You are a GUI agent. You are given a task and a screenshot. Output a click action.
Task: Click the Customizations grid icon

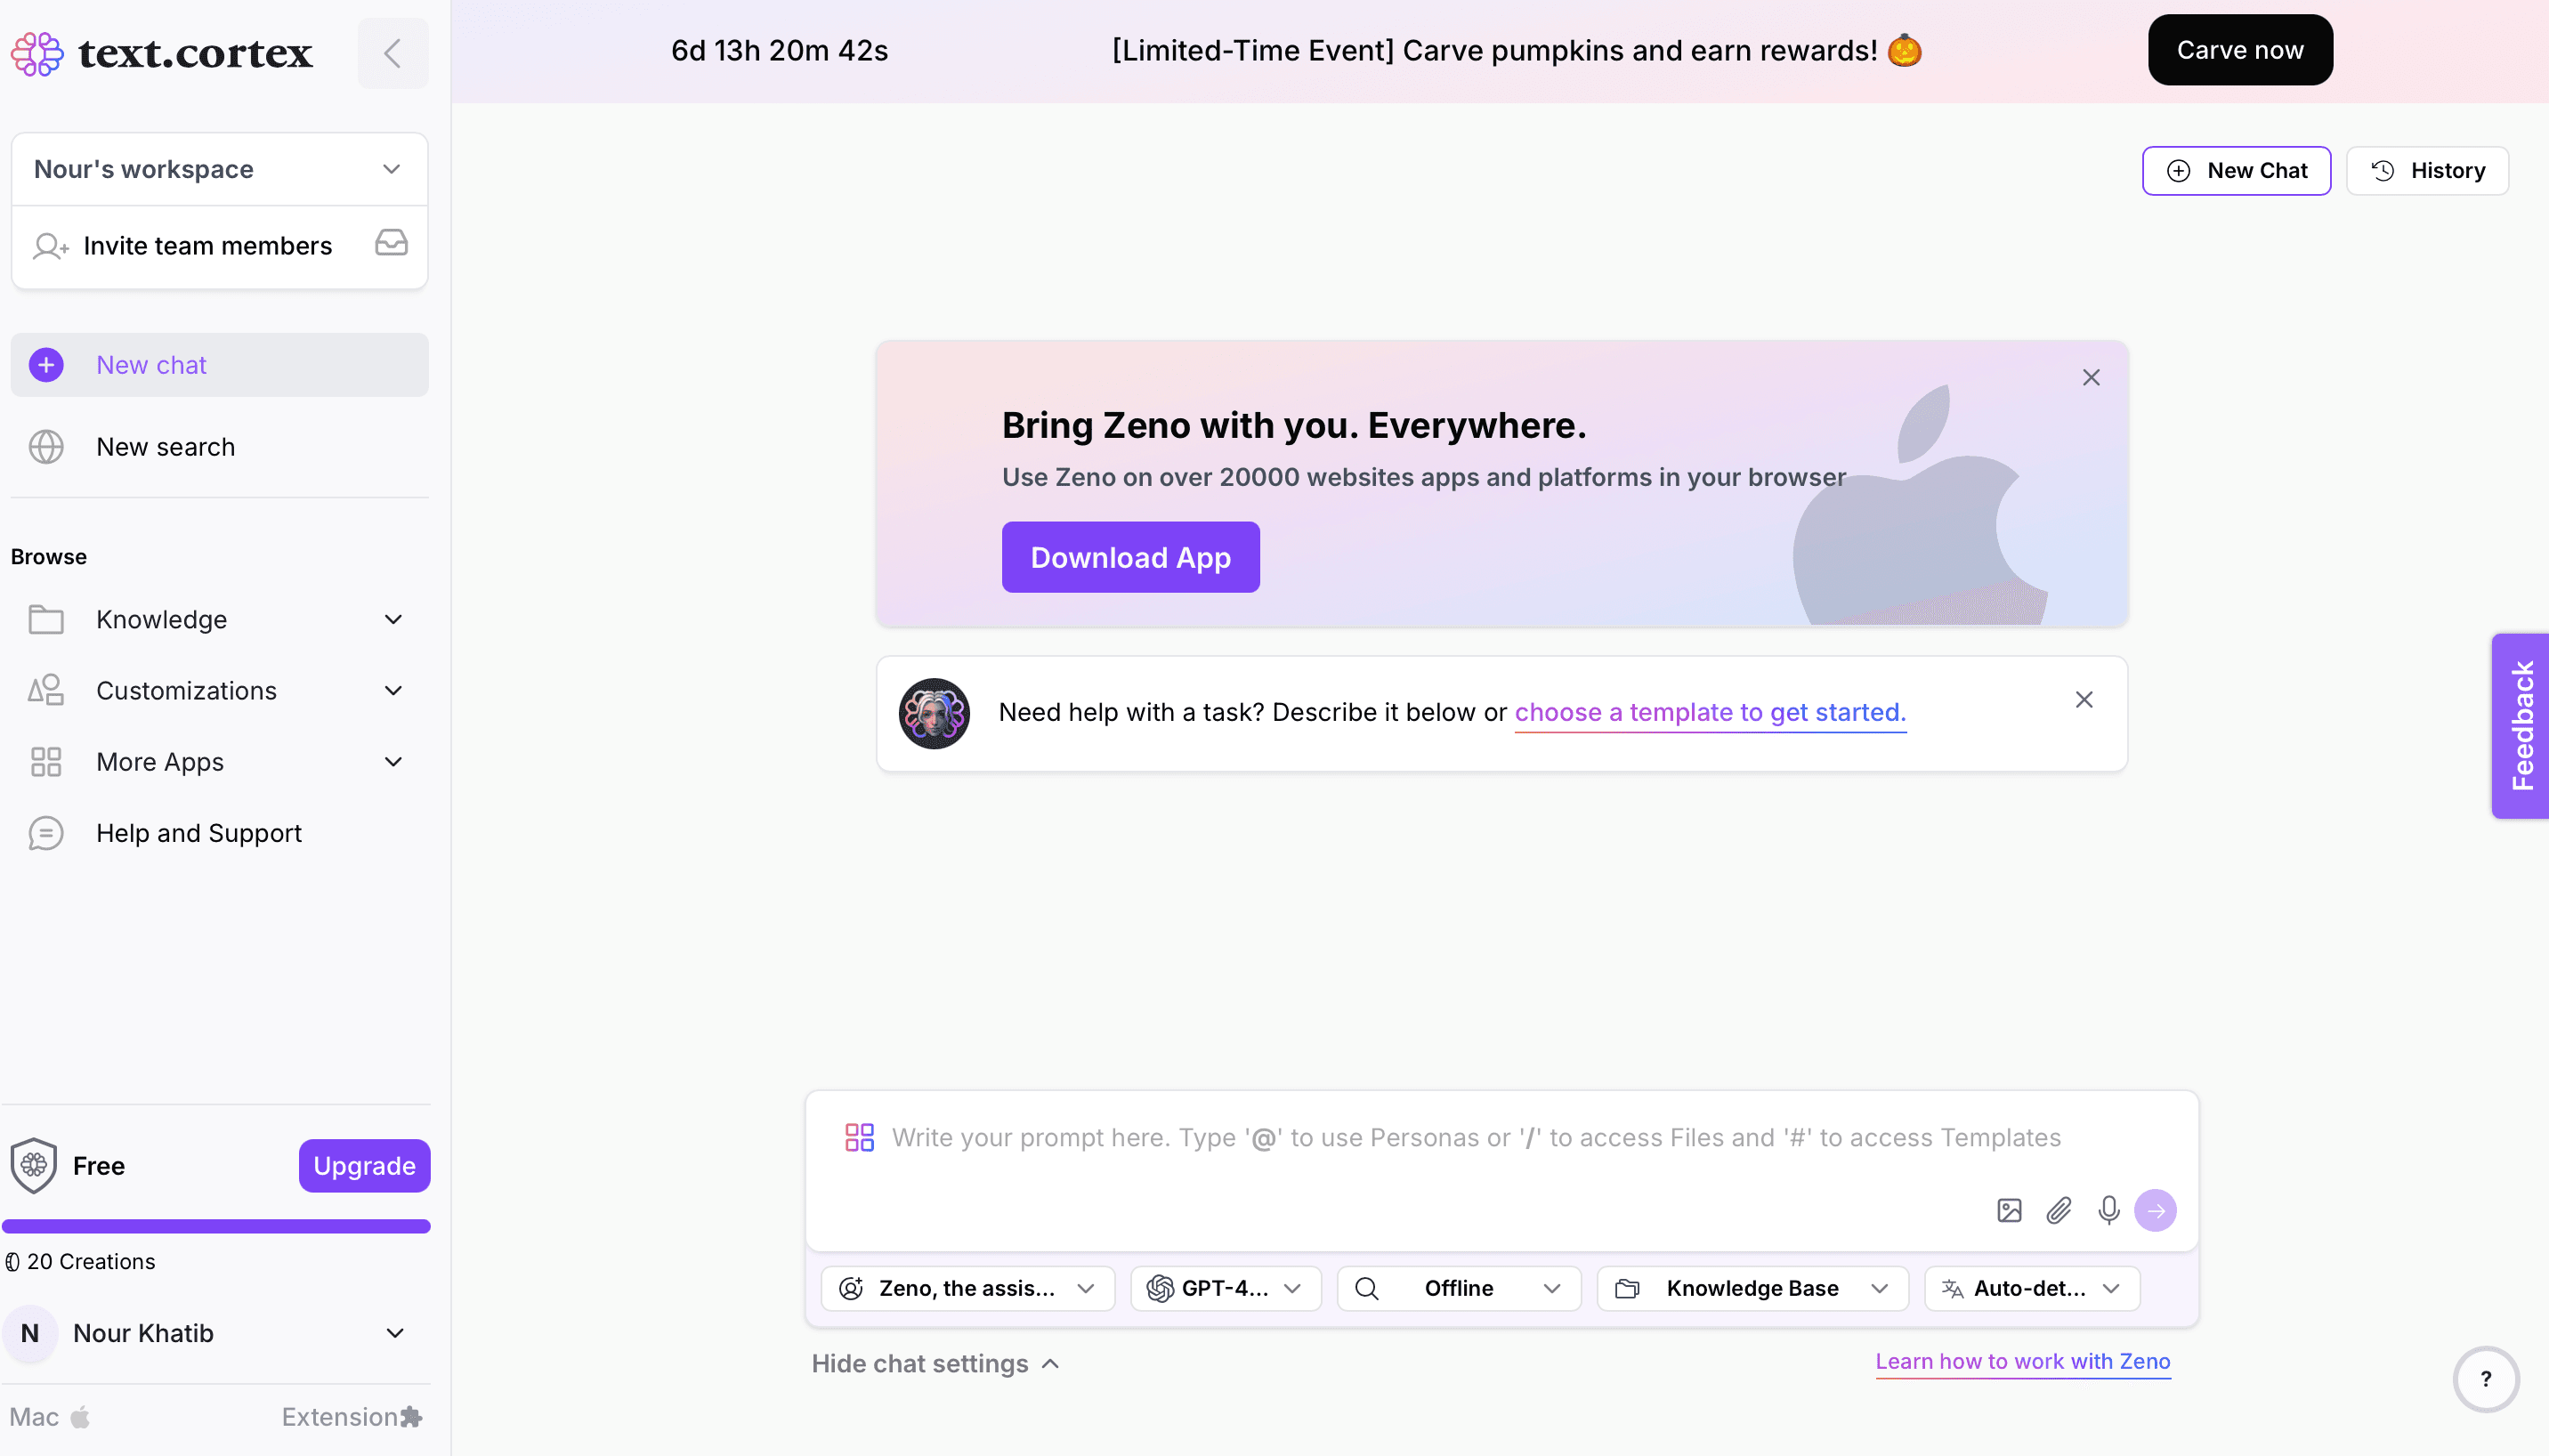click(x=47, y=690)
